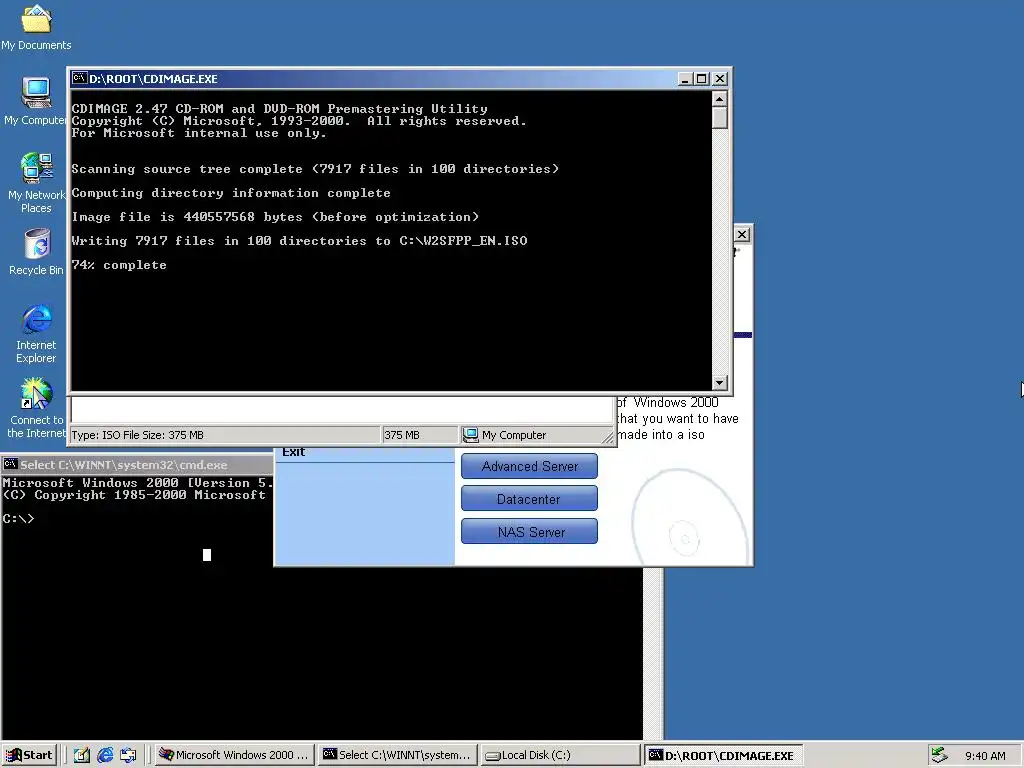This screenshot has height=768, width=1024.
Task: Click the My Computer status bar zone icon
Action: [470, 434]
